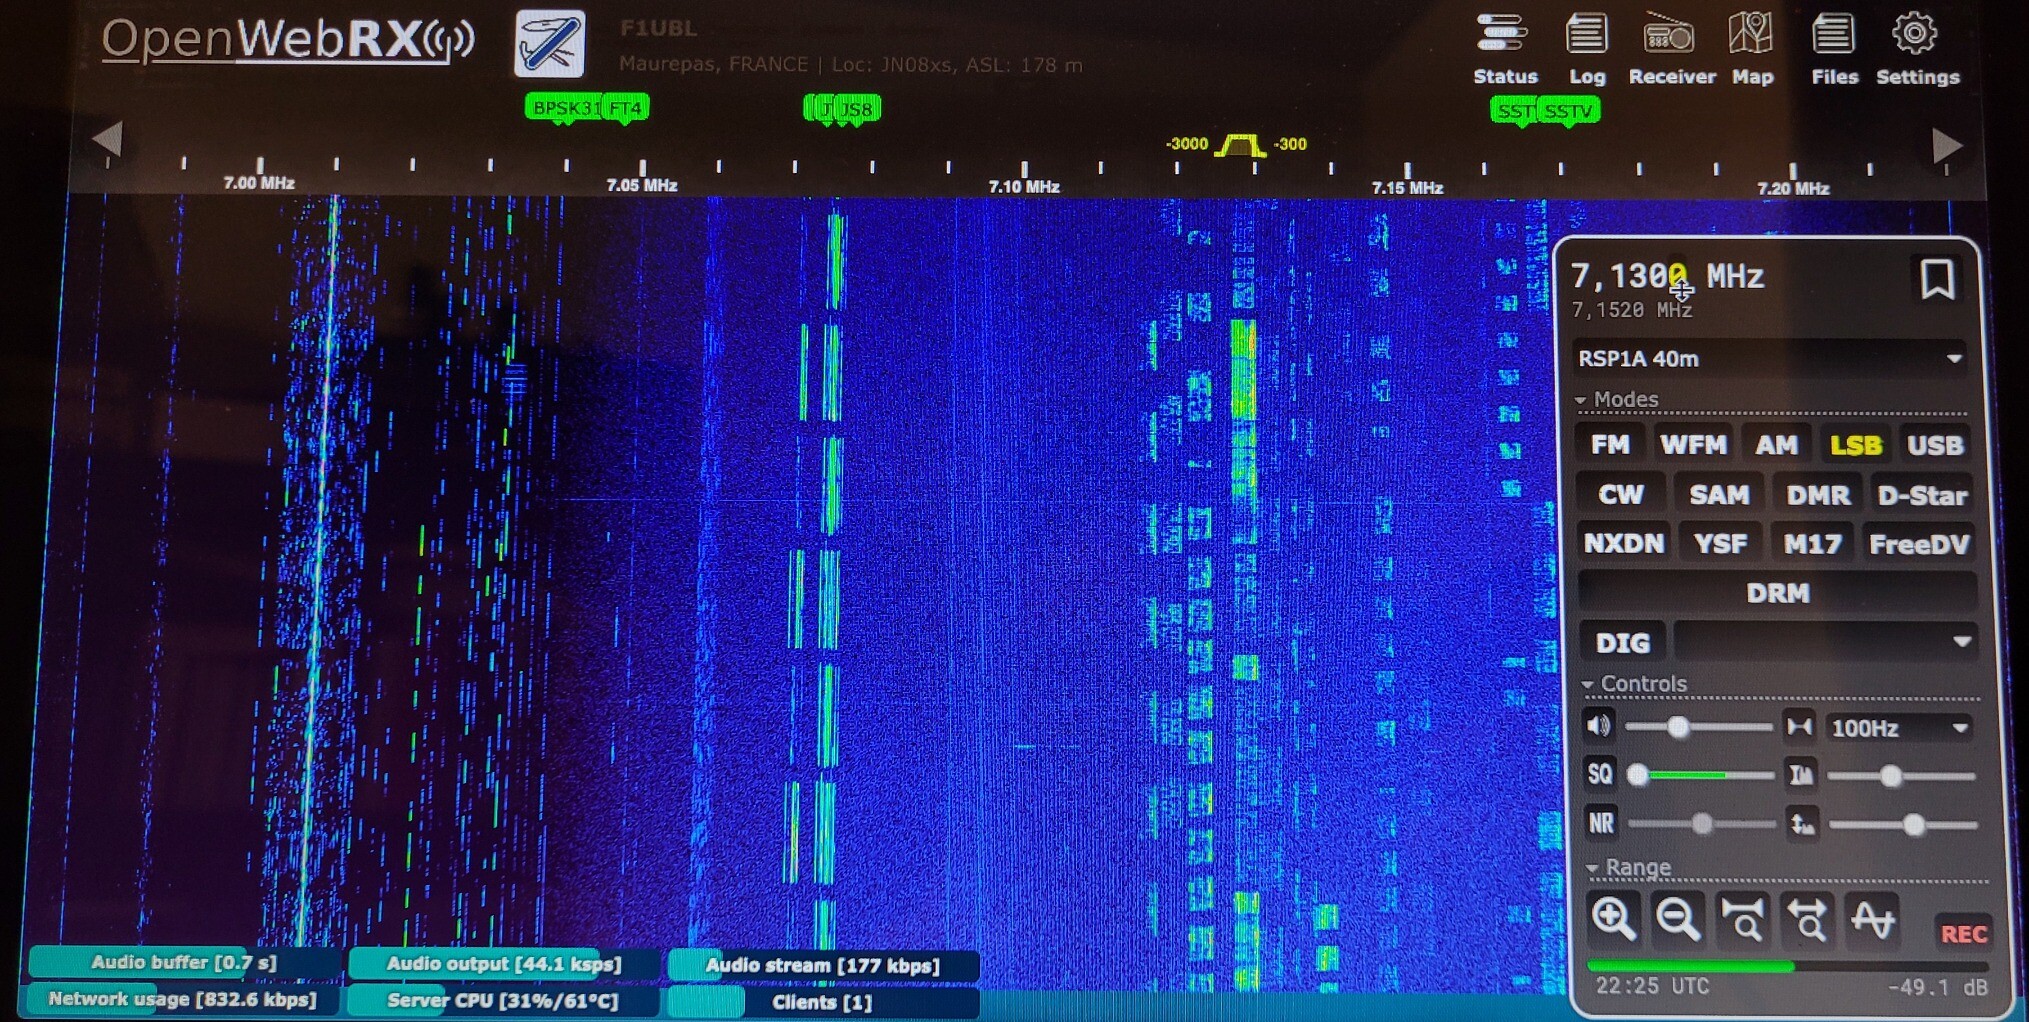This screenshot has height=1022, width=2029.
Task: Select the USB demodulation mode
Action: pyautogui.click(x=1934, y=445)
